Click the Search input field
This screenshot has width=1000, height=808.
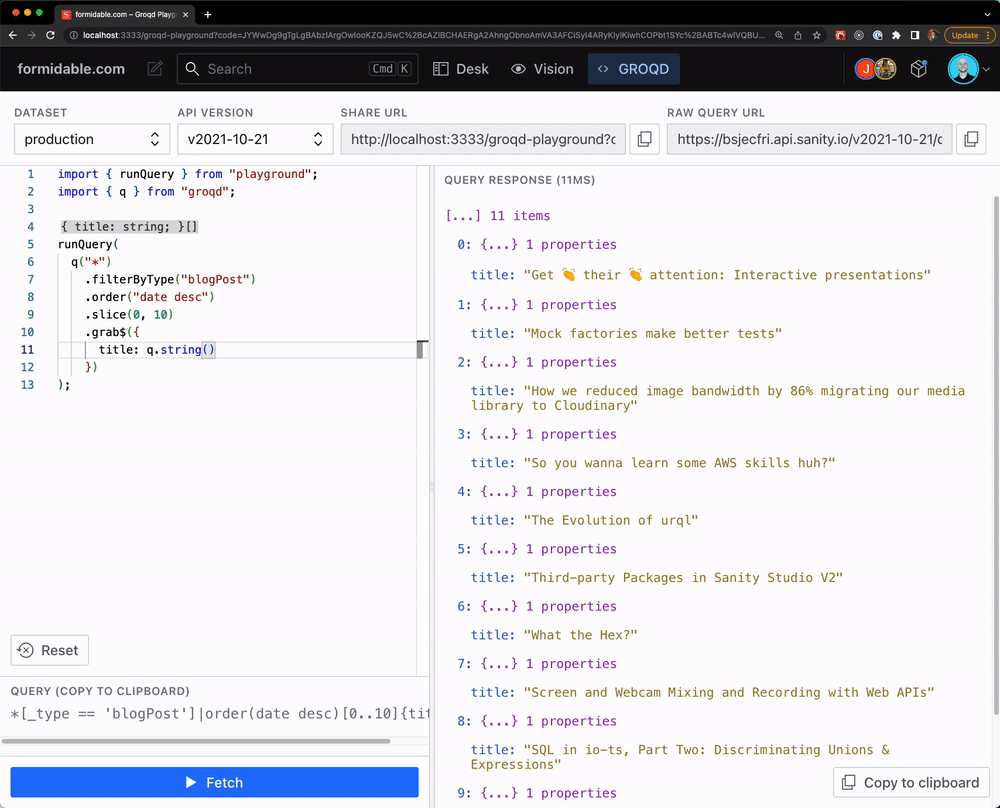(x=297, y=69)
